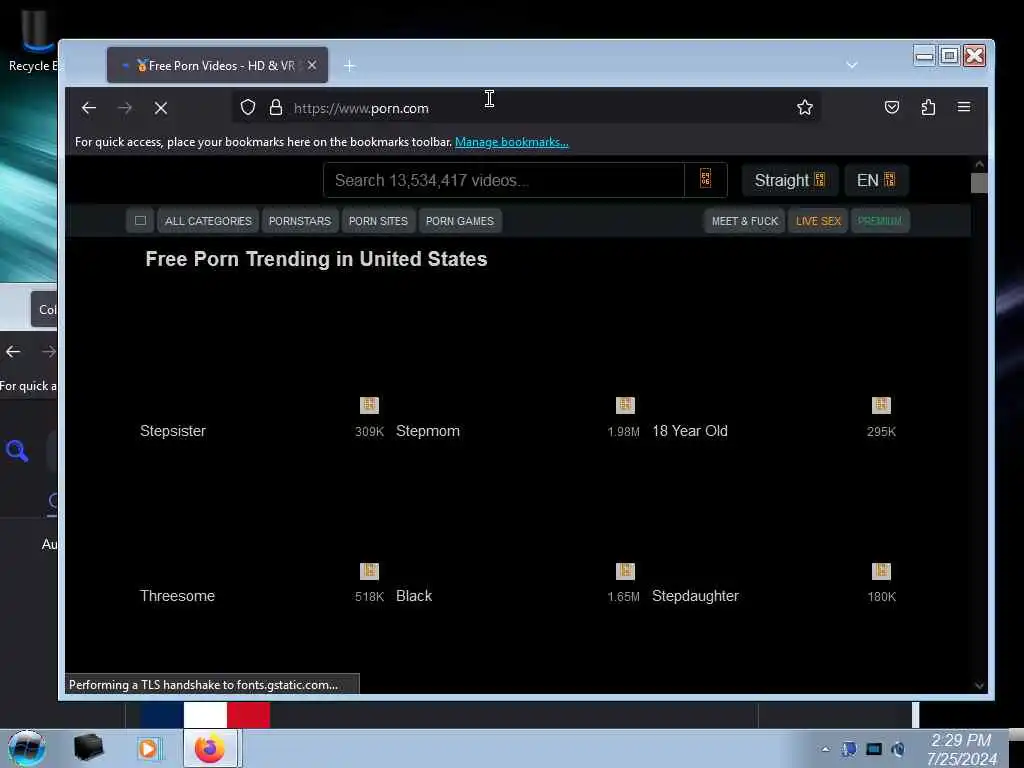Click the scrollbar up arrow
This screenshot has height=768, width=1024.
click(x=979, y=164)
